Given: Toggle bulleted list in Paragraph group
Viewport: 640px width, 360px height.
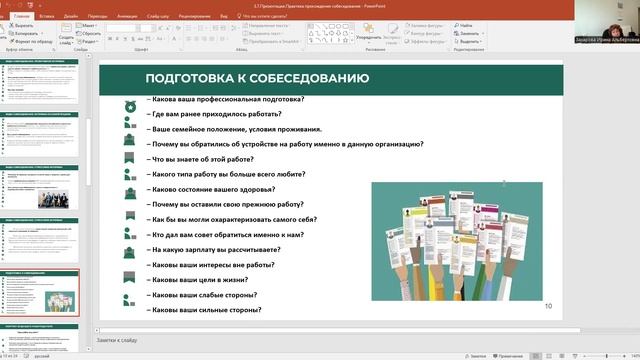Looking at the screenshot, I should [189, 28].
